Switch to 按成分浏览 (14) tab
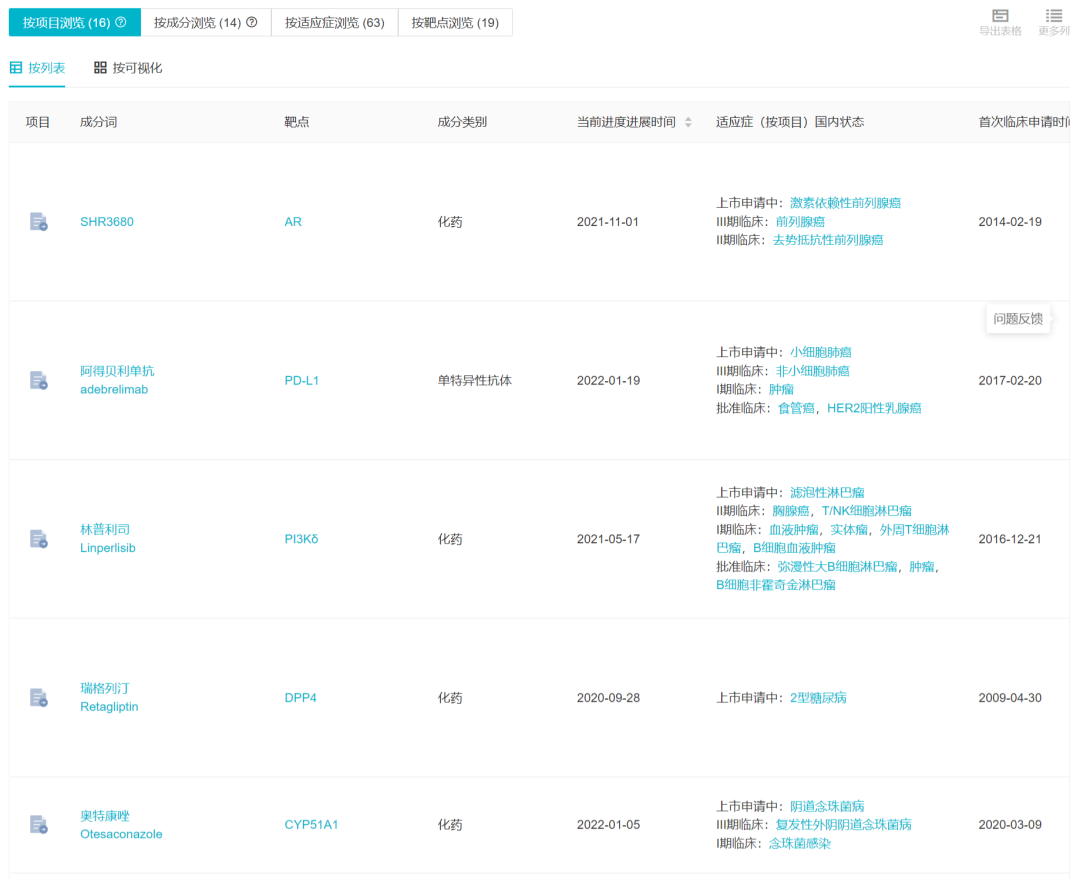 [206, 22]
